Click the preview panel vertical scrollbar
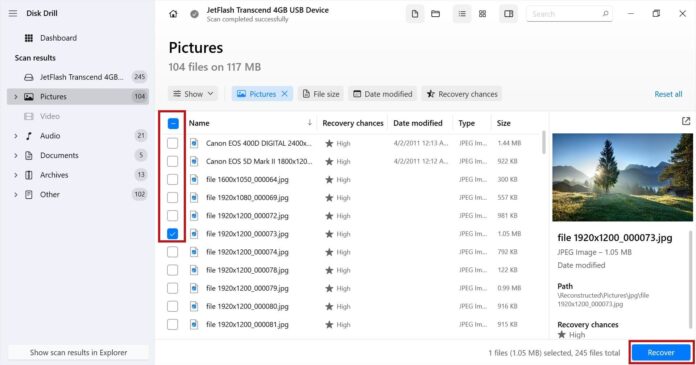Viewport: 696px width, 365px height. 690,279
